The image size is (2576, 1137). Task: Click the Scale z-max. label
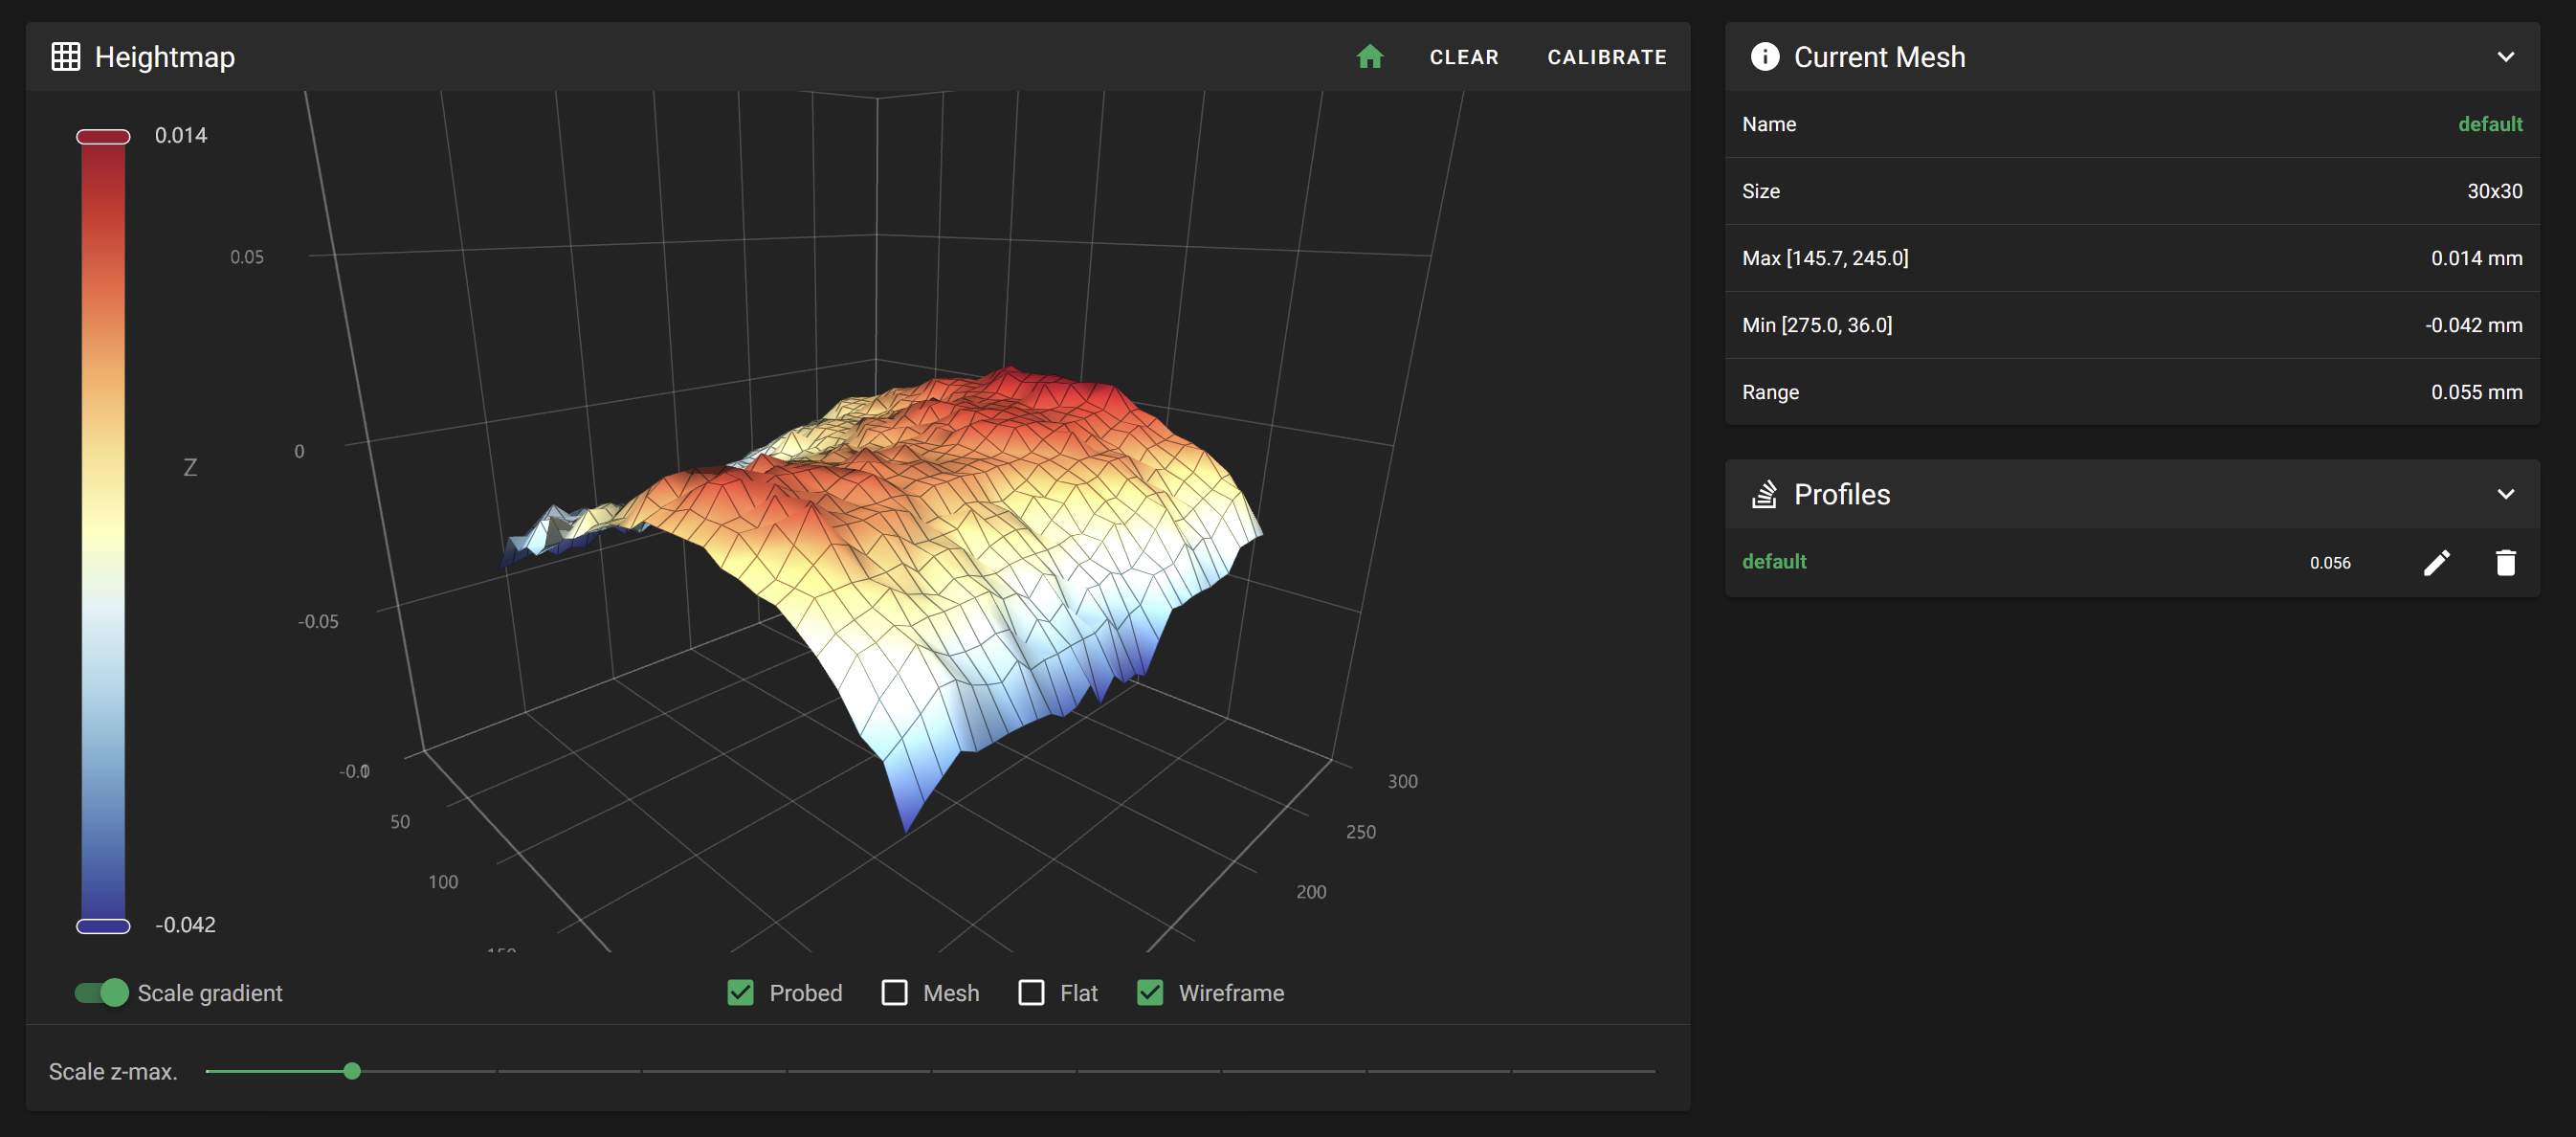(x=113, y=1071)
